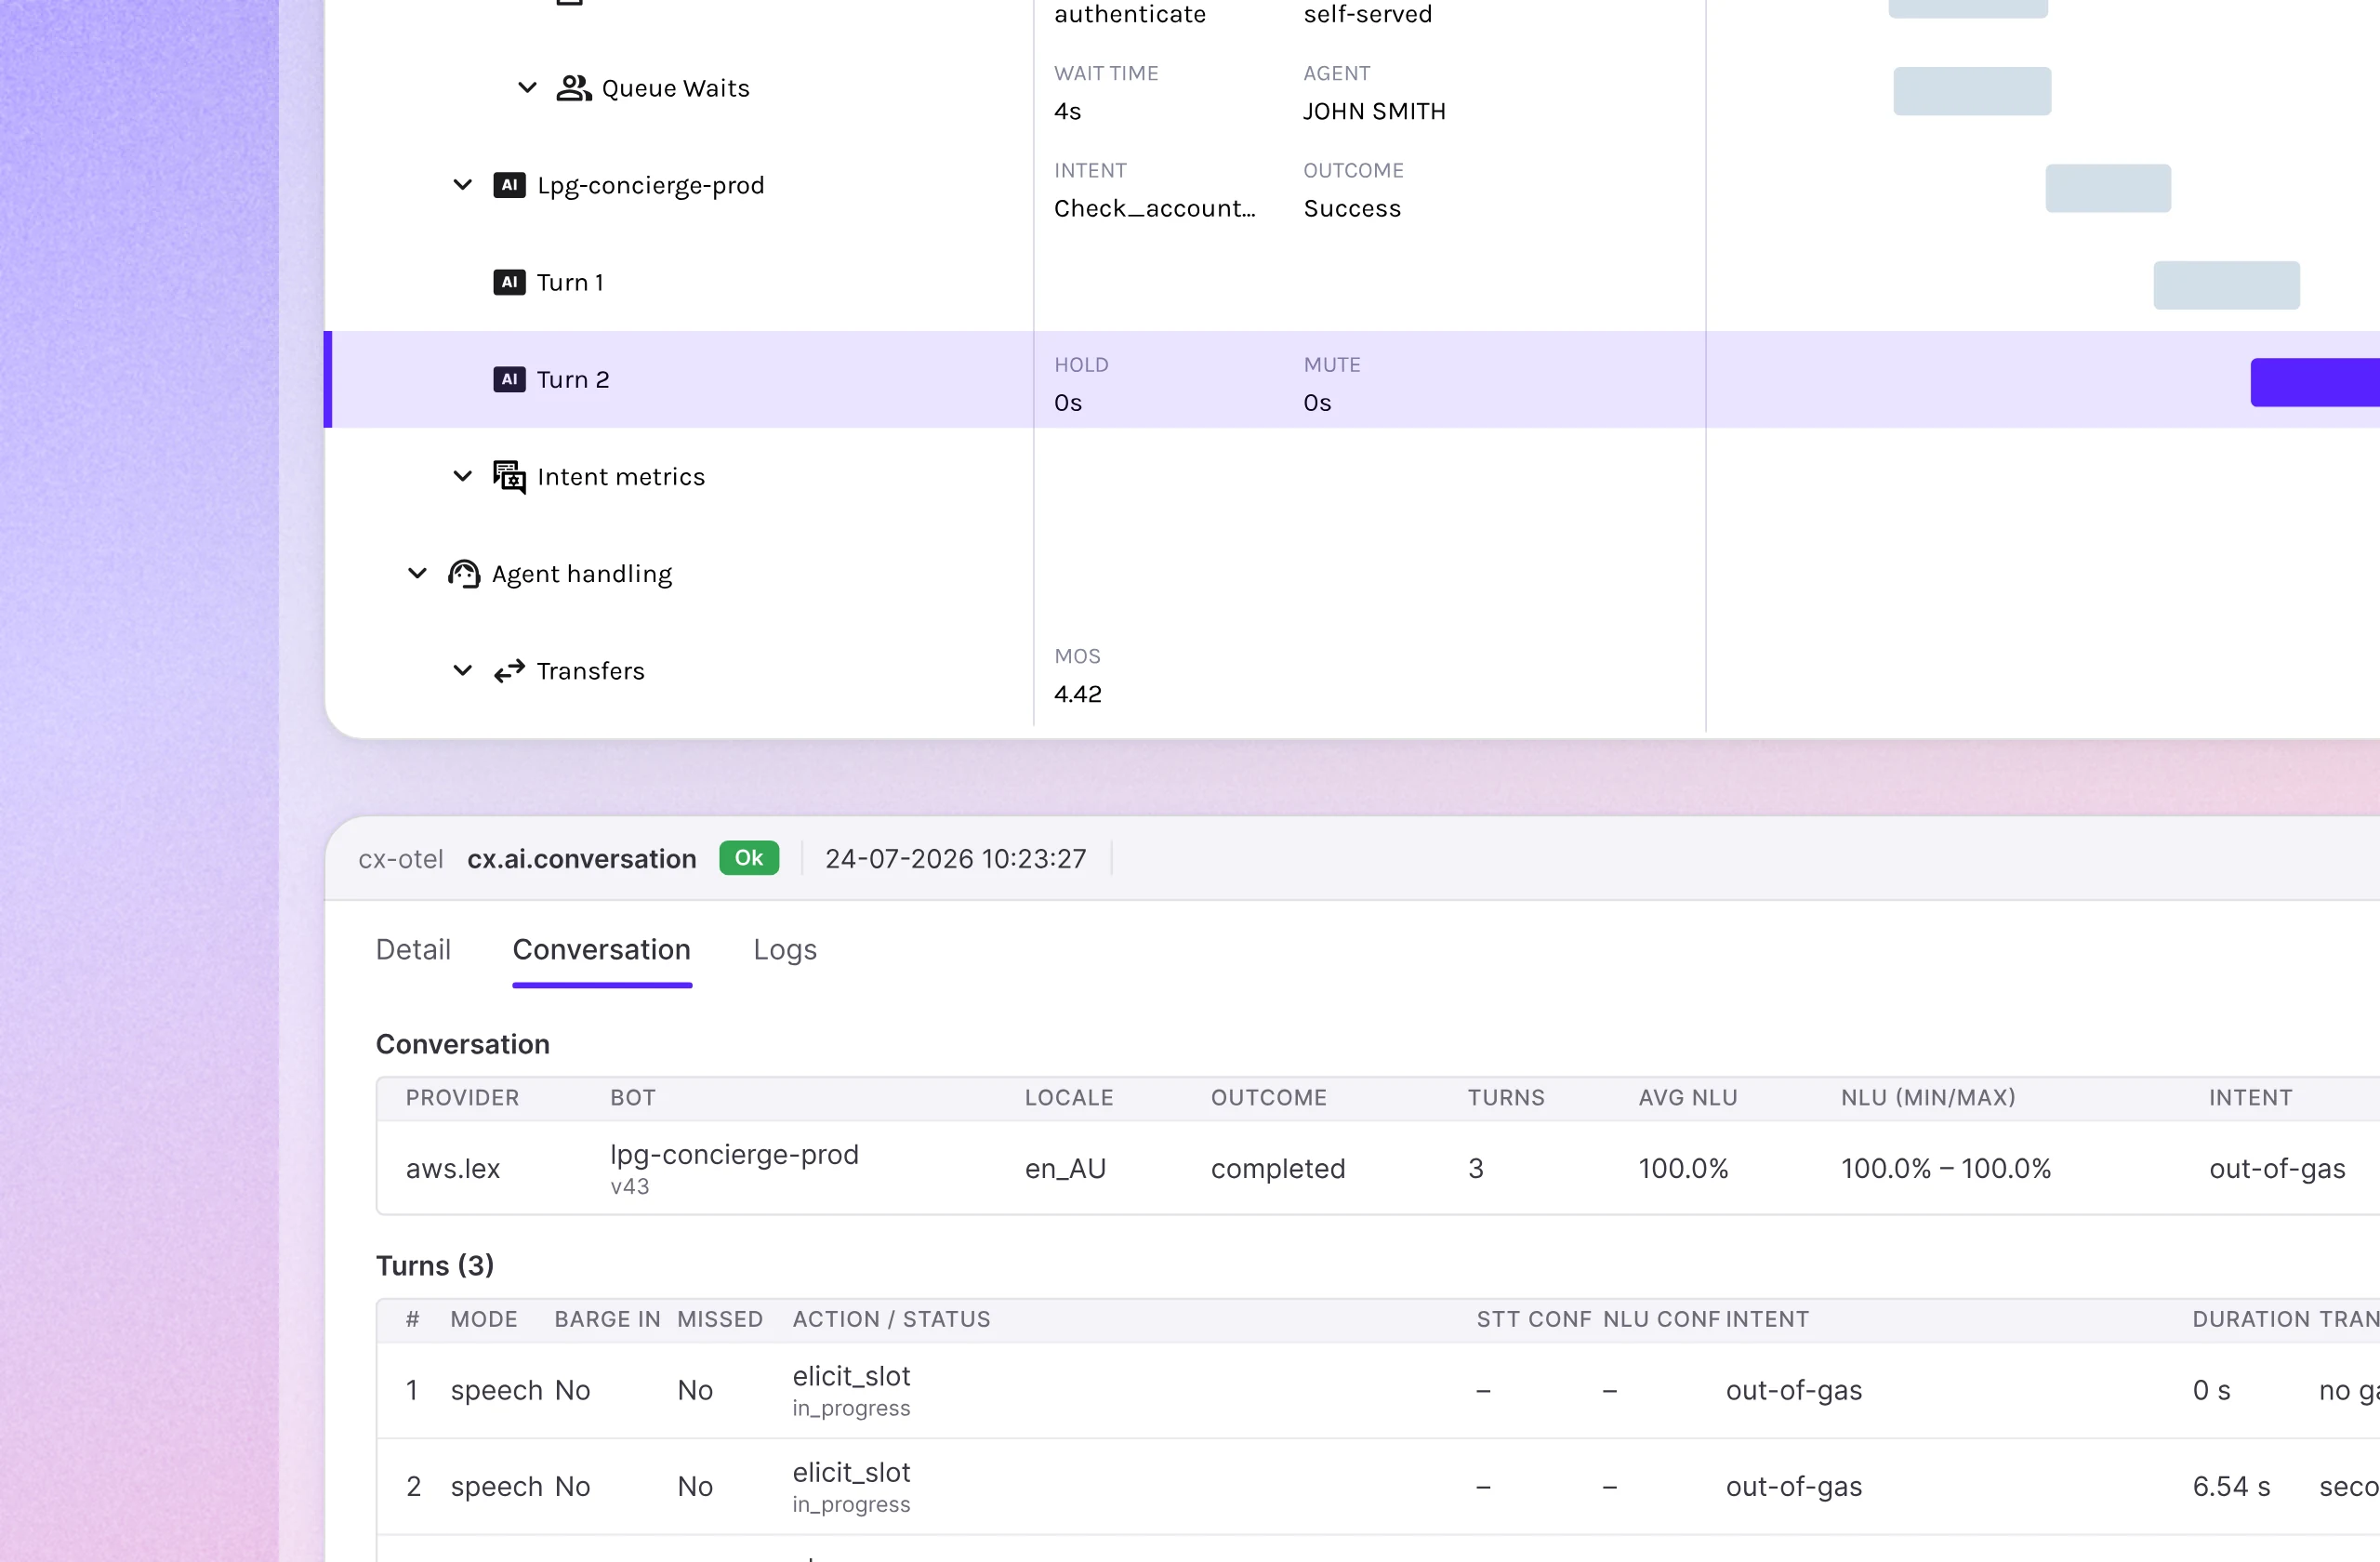2380x1562 pixels.
Task: Click the aws.lex provider cell
Action: tap(452, 1168)
